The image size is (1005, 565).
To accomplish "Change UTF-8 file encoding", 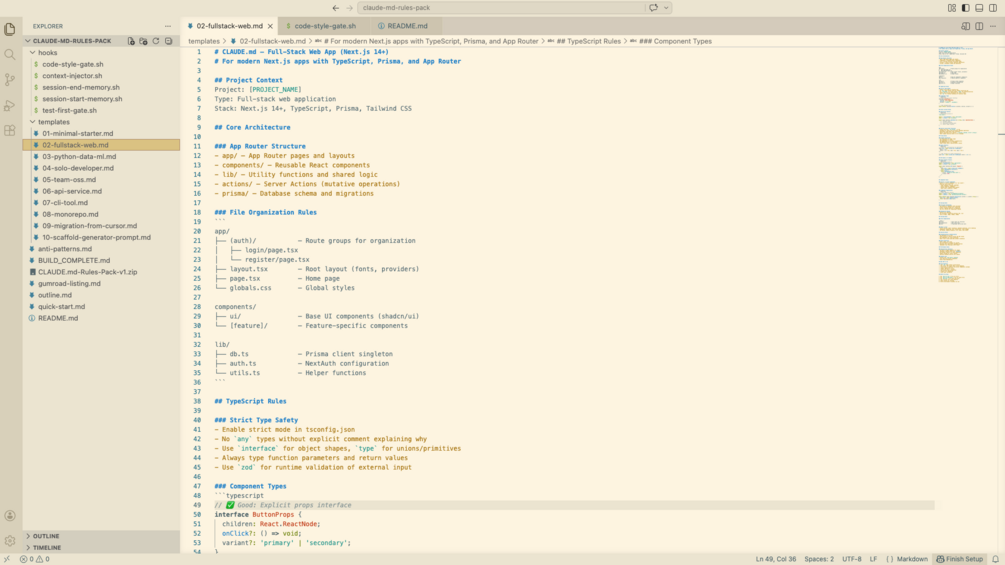I will (x=851, y=559).
